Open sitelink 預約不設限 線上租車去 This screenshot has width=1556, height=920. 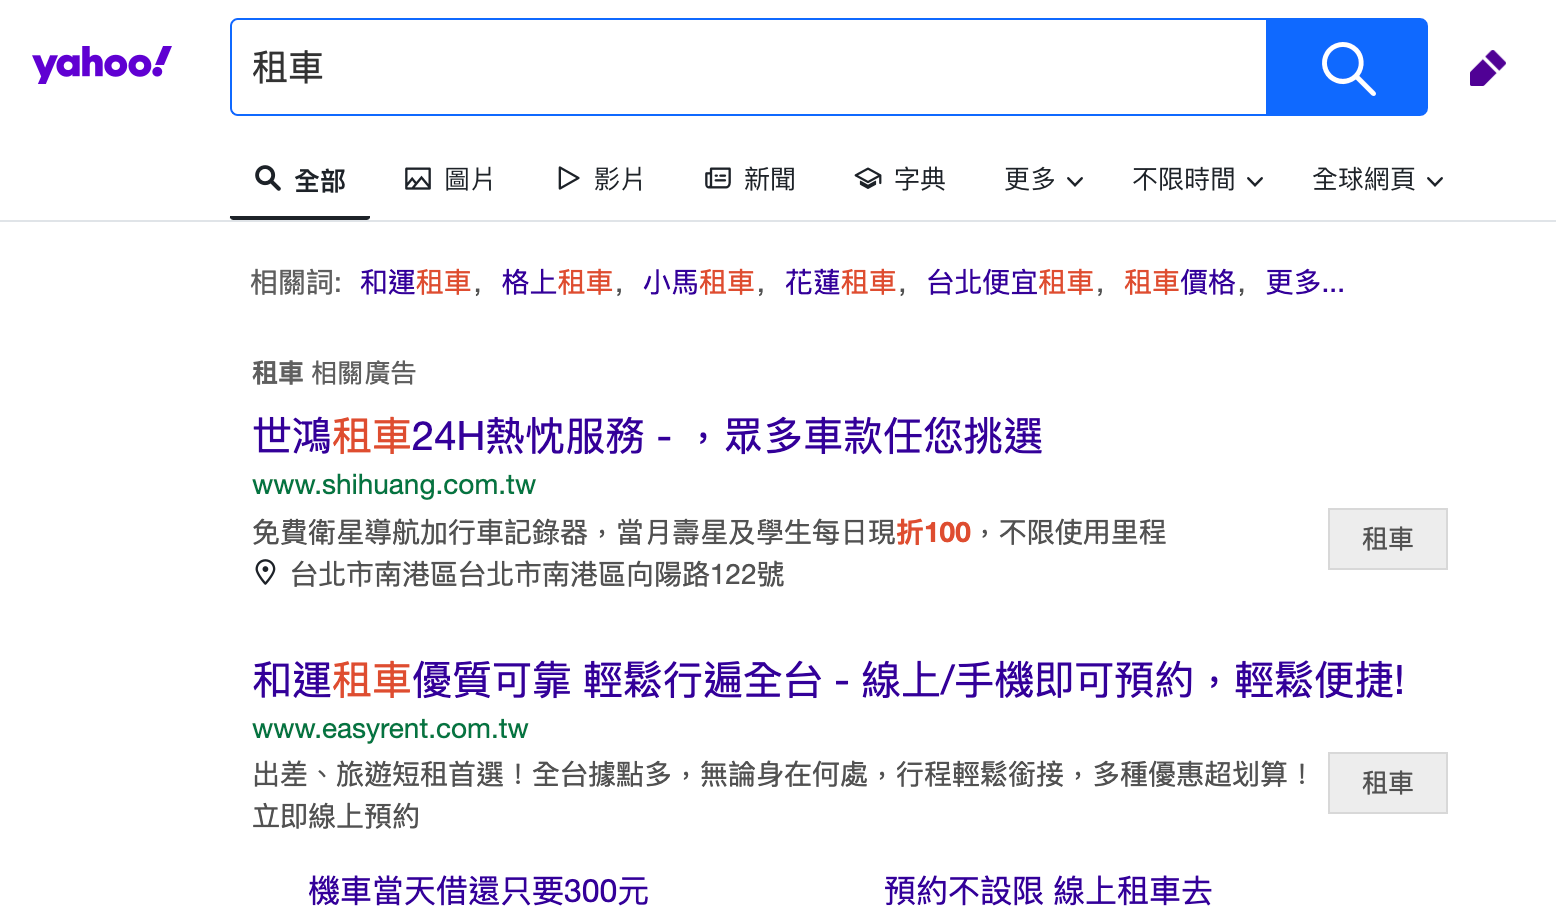pos(1048,891)
